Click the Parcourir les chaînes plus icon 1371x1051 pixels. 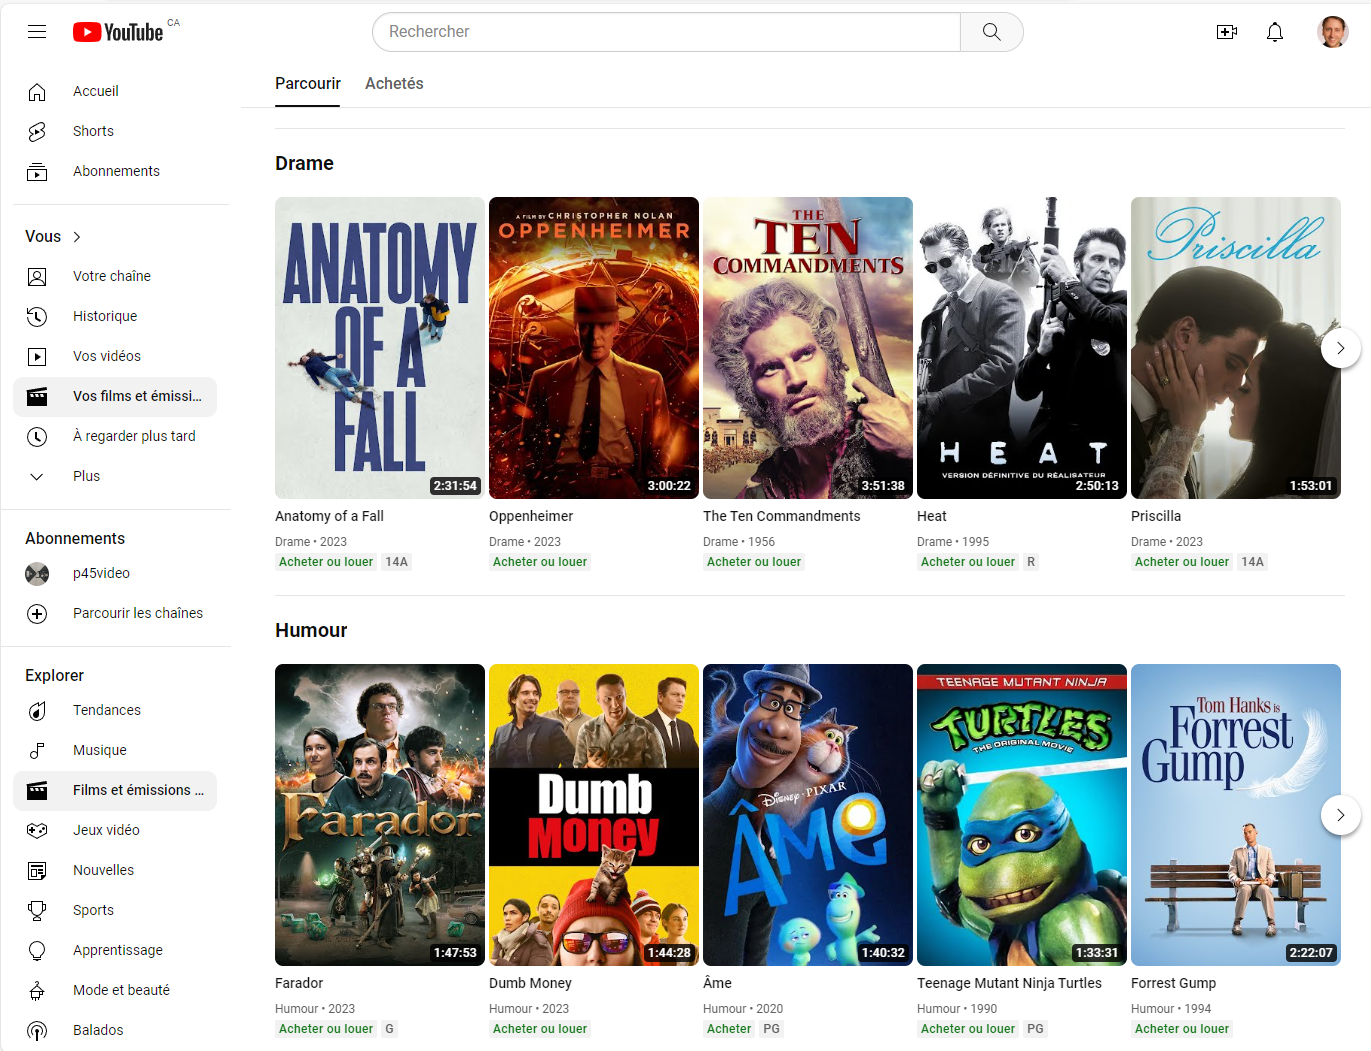[37, 613]
